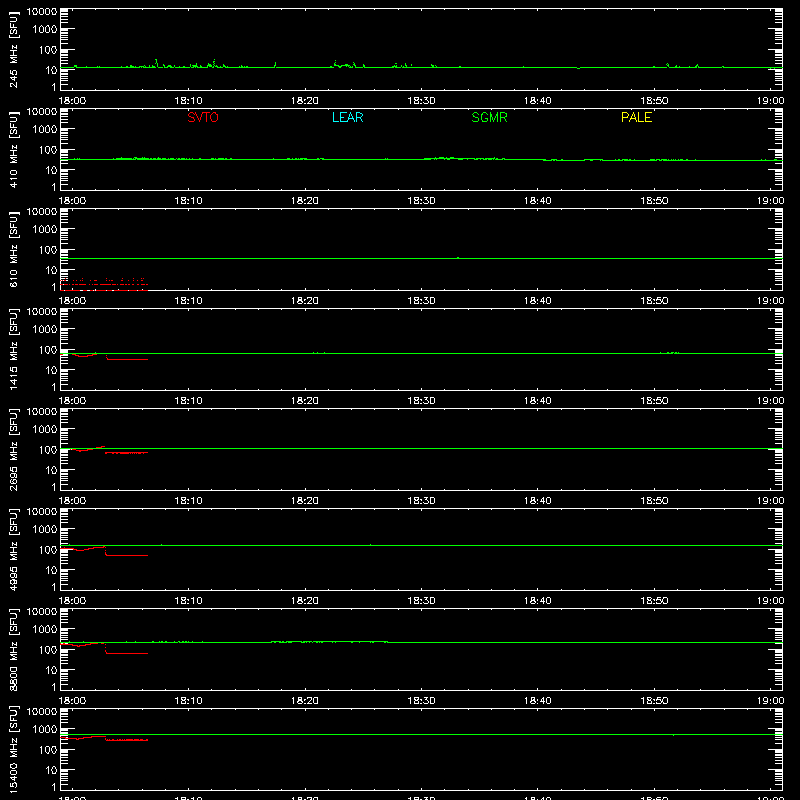This screenshot has height=800, width=800.
Task: Click 18:20 label under the 8800 MHz panel
Action: 305,701
